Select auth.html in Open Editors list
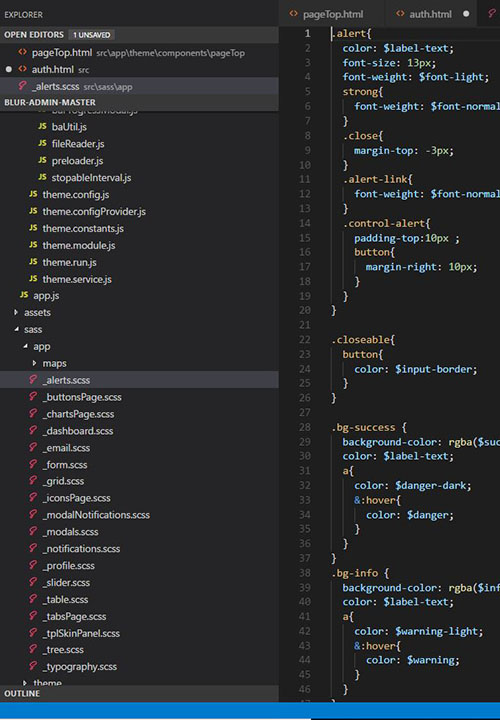The width and height of the screenshot is (500, 720). 138,70
